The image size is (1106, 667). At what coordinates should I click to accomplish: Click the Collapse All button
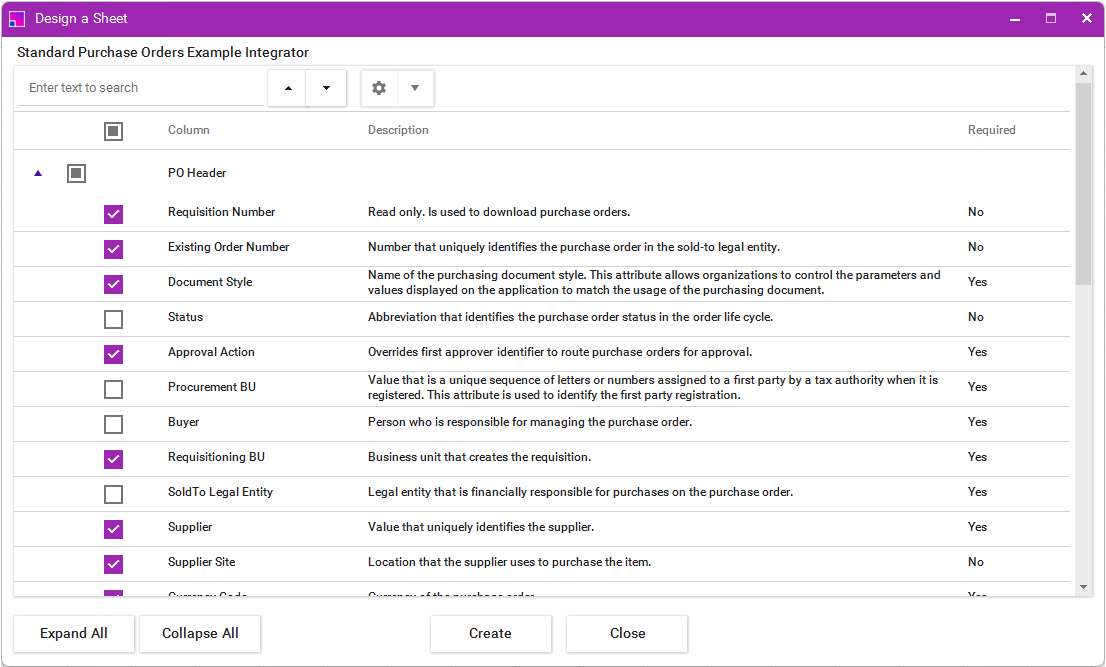[200, 633]
